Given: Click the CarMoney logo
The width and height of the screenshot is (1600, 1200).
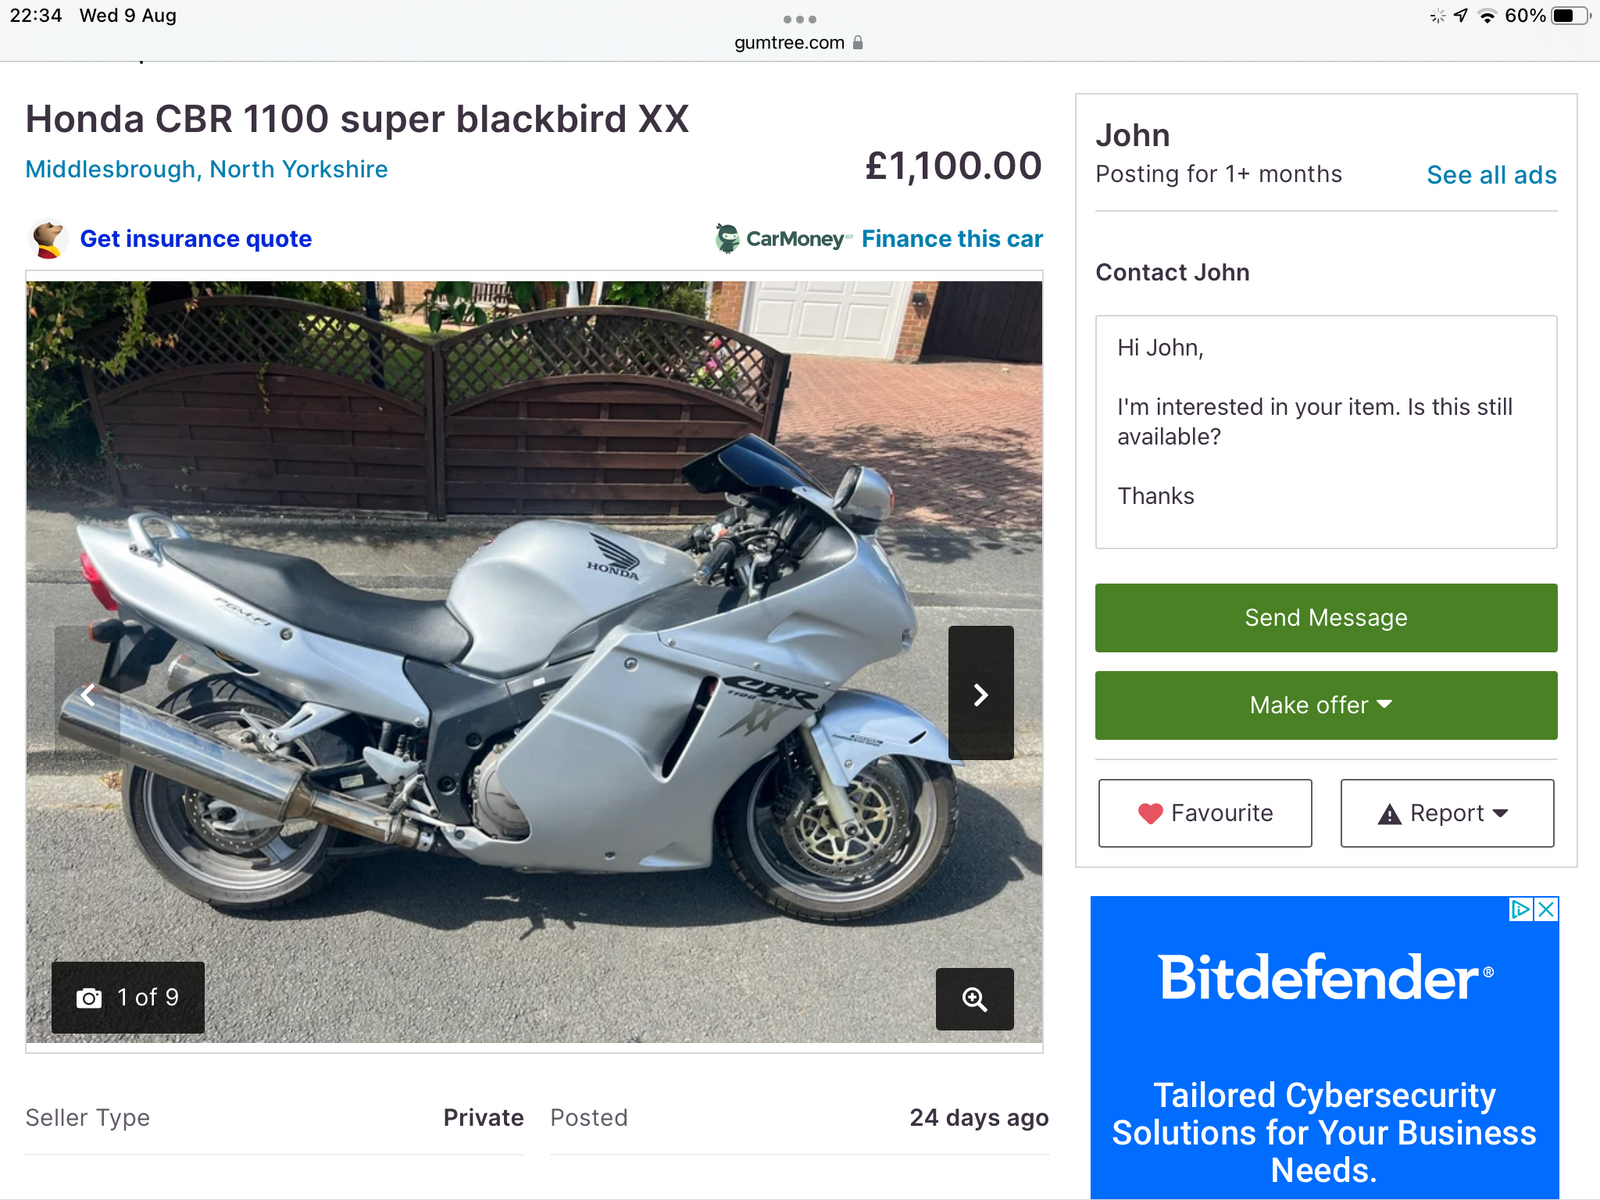Looking at the screenshot, I should (x=783, y=239).
